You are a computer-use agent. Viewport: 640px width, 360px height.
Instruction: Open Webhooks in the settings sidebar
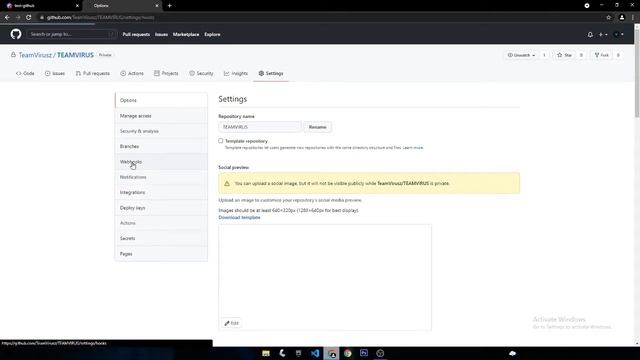point(161,162)
